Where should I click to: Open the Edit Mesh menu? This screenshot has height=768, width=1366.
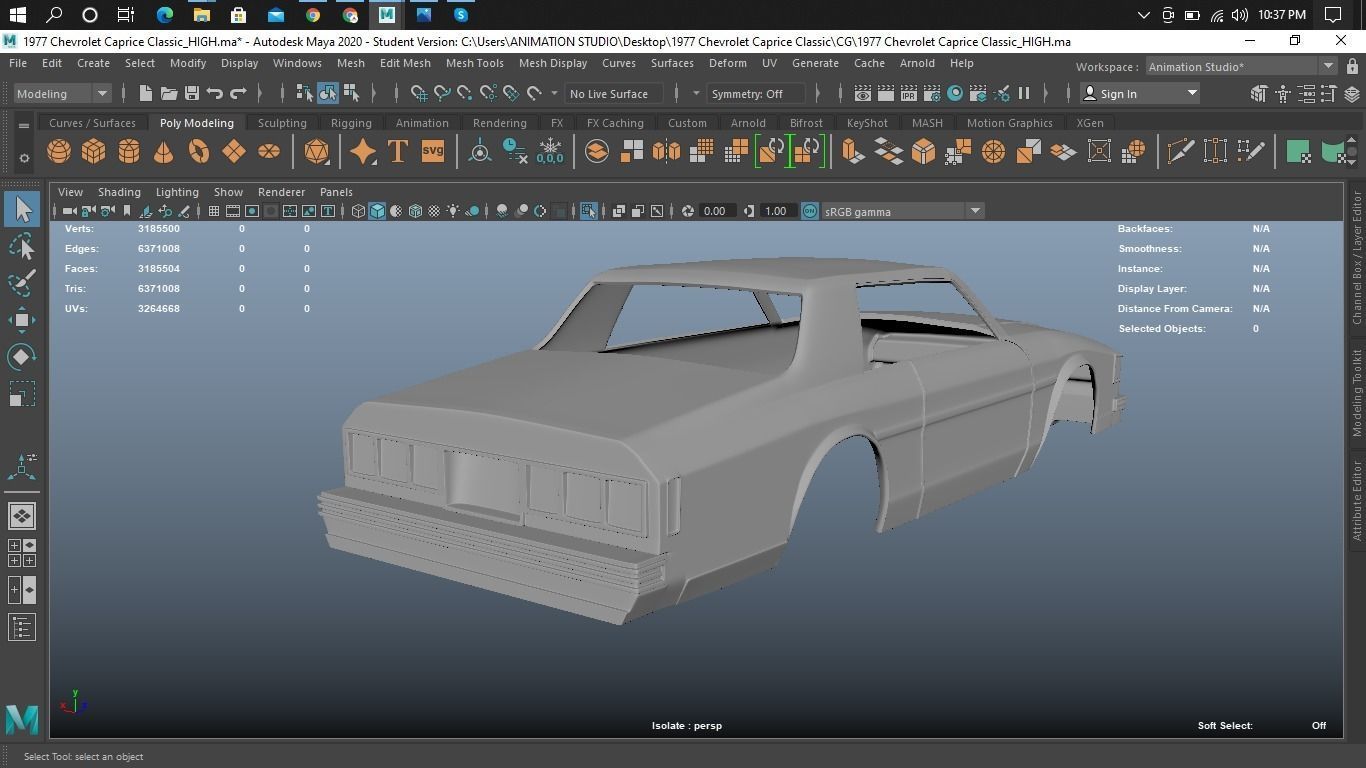(x=405, y=63)
